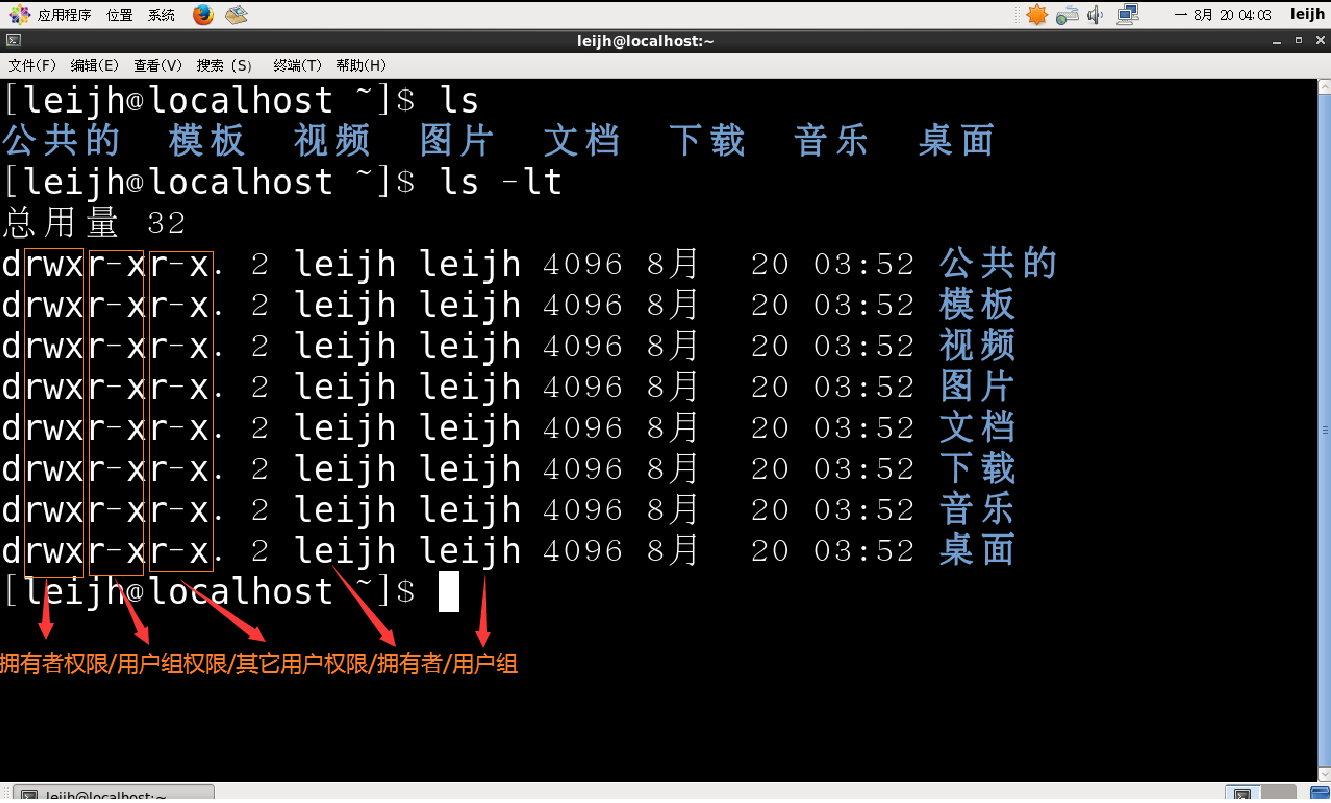Open the 终端(T) menu
The height and width of the screenshot is (803, 1331).
point(296,65)
